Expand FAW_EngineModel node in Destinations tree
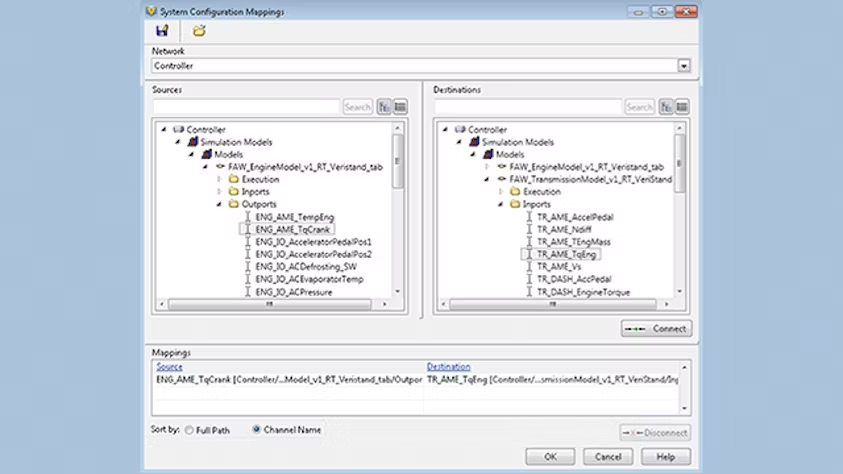This screenshot has width=843, height=474. 487,167
